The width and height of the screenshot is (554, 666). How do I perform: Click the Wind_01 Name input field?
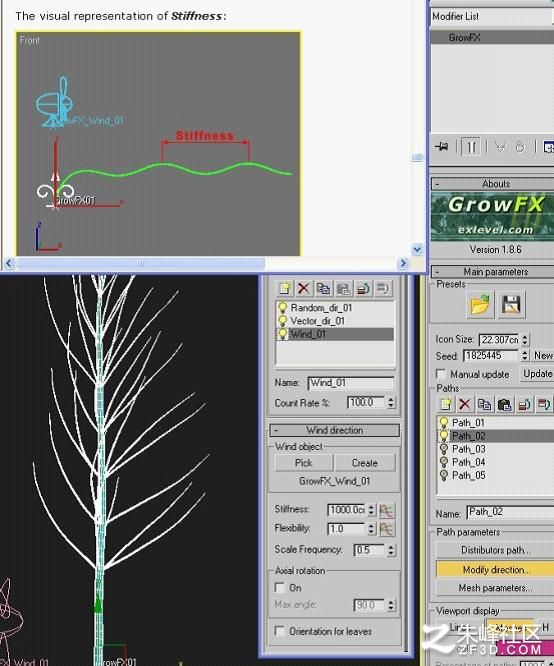351,383
